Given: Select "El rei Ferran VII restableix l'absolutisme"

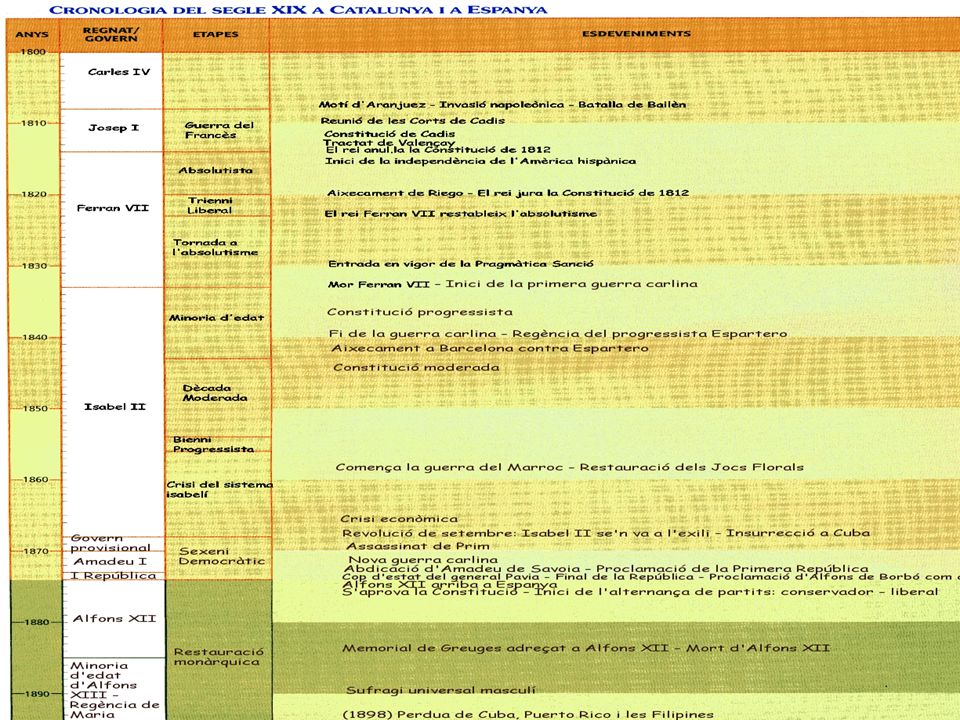Looking at the screenshot, I should point(460,214).
